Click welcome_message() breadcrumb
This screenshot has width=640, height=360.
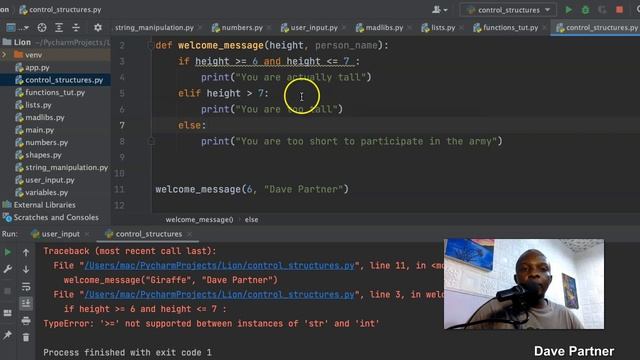[x=199, y=220]
